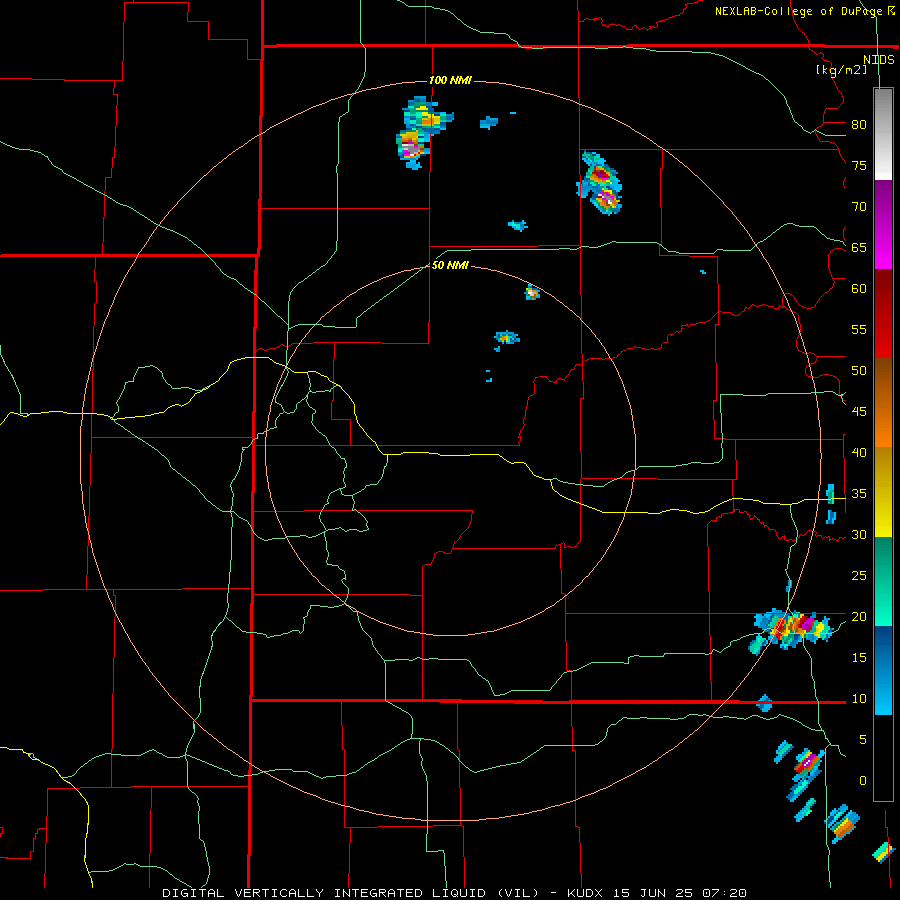Image resolution: width=900 pixels, height=900 pixels.
Task: Click the 15 value on the color scale
Action: click(x=859, y=657)
